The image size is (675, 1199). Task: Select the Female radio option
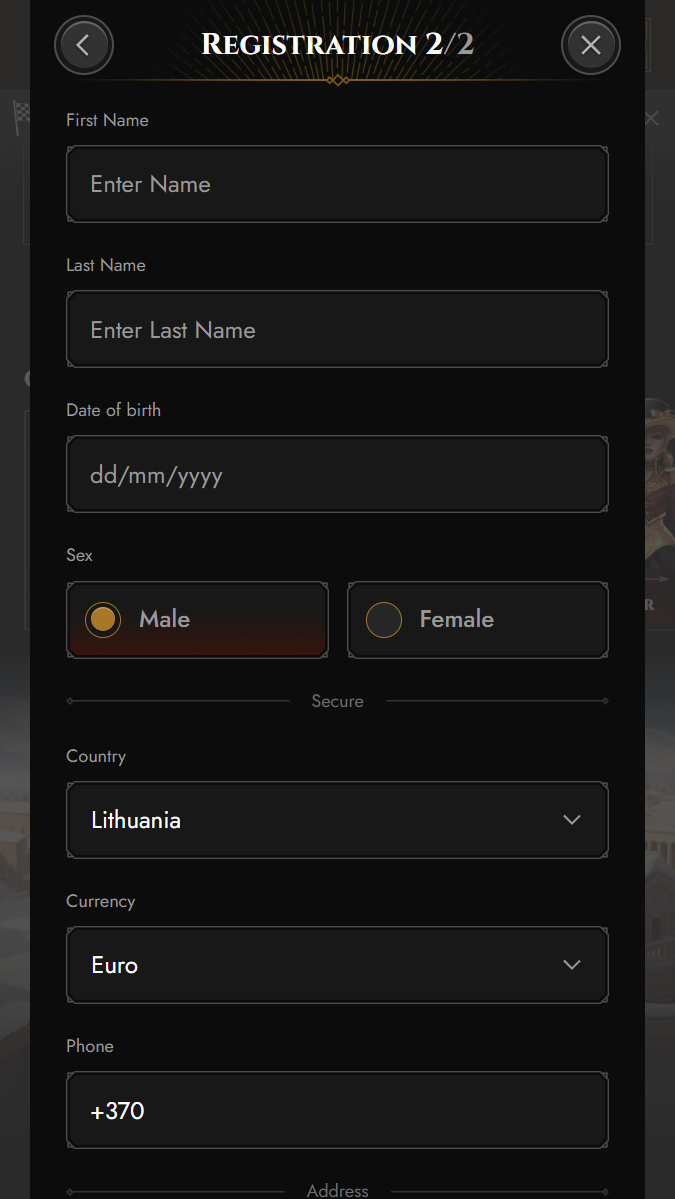(x=384, y=620)
